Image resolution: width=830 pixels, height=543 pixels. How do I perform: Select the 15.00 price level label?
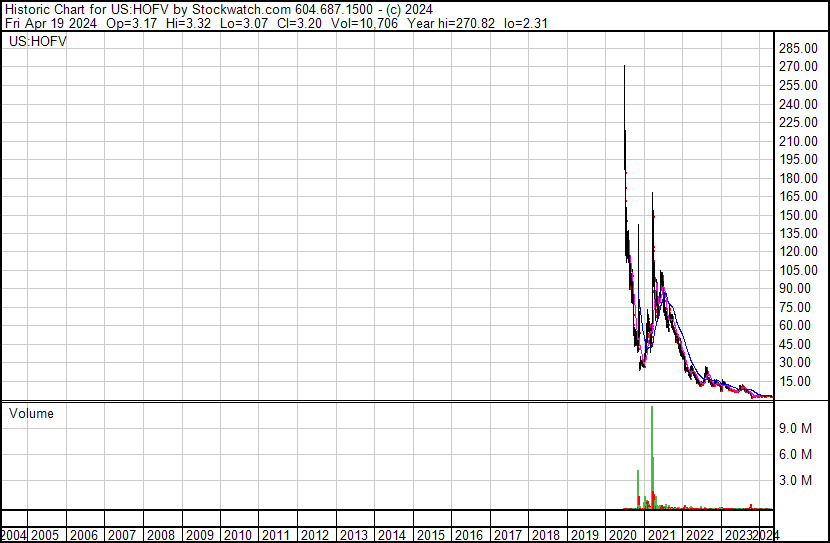pyautogui.click(x=800, y=381)
